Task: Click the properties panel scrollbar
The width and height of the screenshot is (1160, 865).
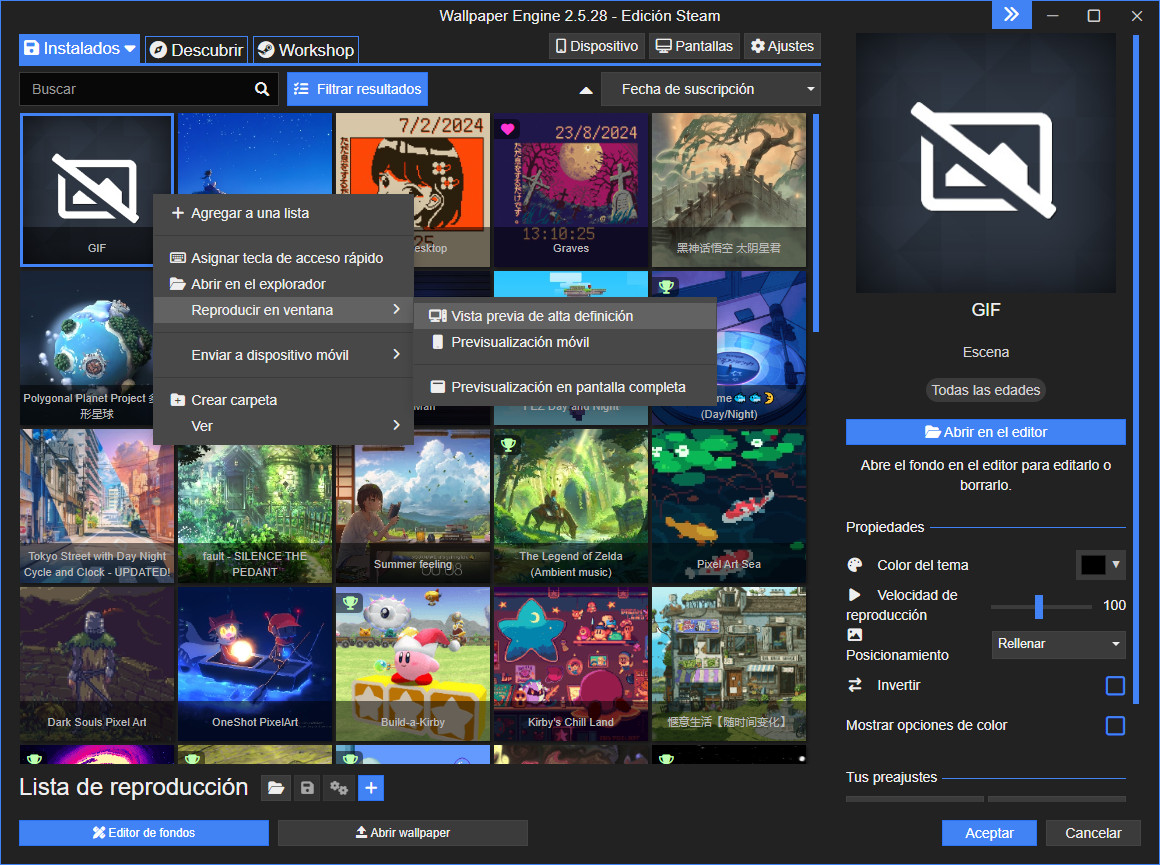Action: (x=1136, y=370)
